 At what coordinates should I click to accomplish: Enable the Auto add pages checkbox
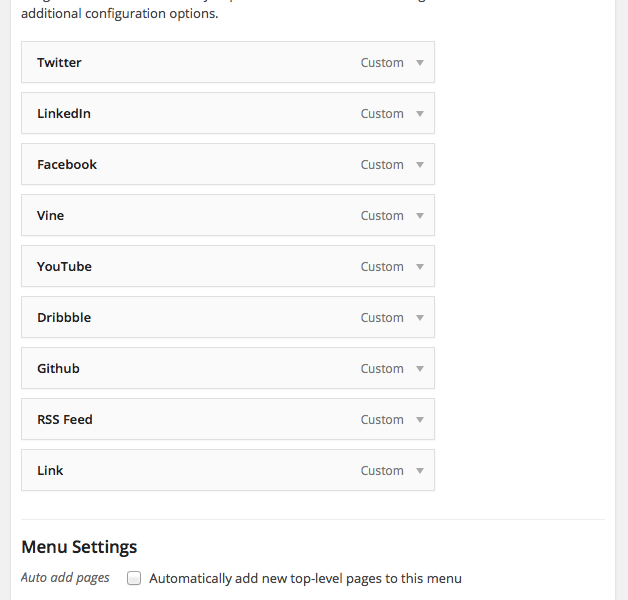134,578
